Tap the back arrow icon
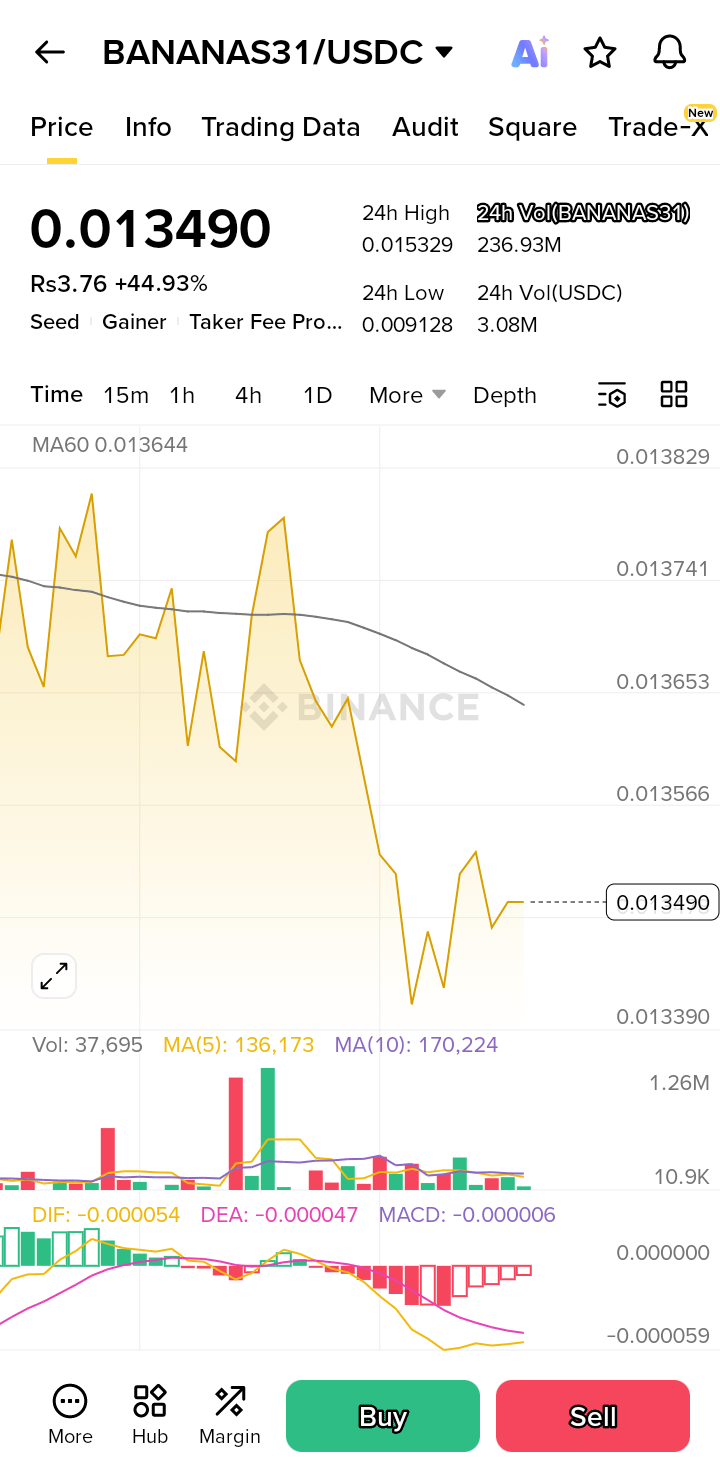 coord(49,53)
